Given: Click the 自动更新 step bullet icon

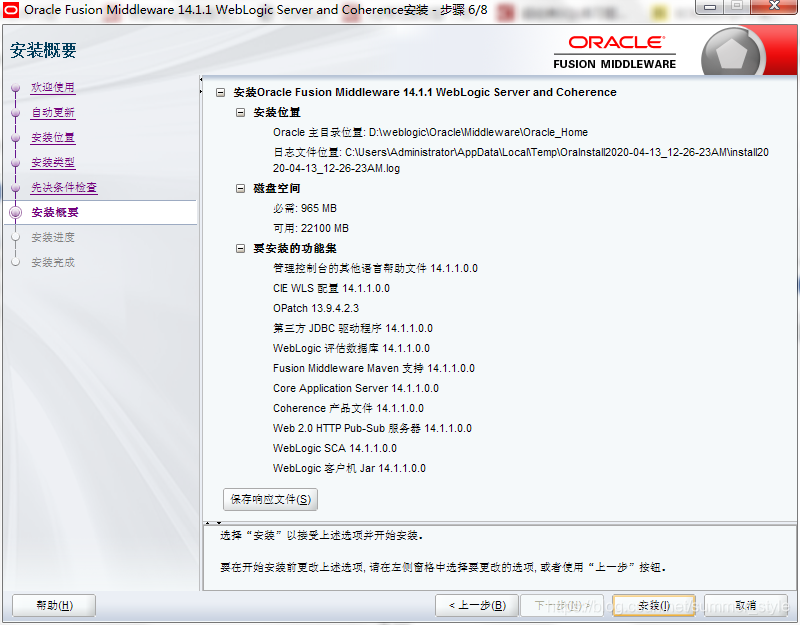Looking at the screenshot, I should (16, 113).
